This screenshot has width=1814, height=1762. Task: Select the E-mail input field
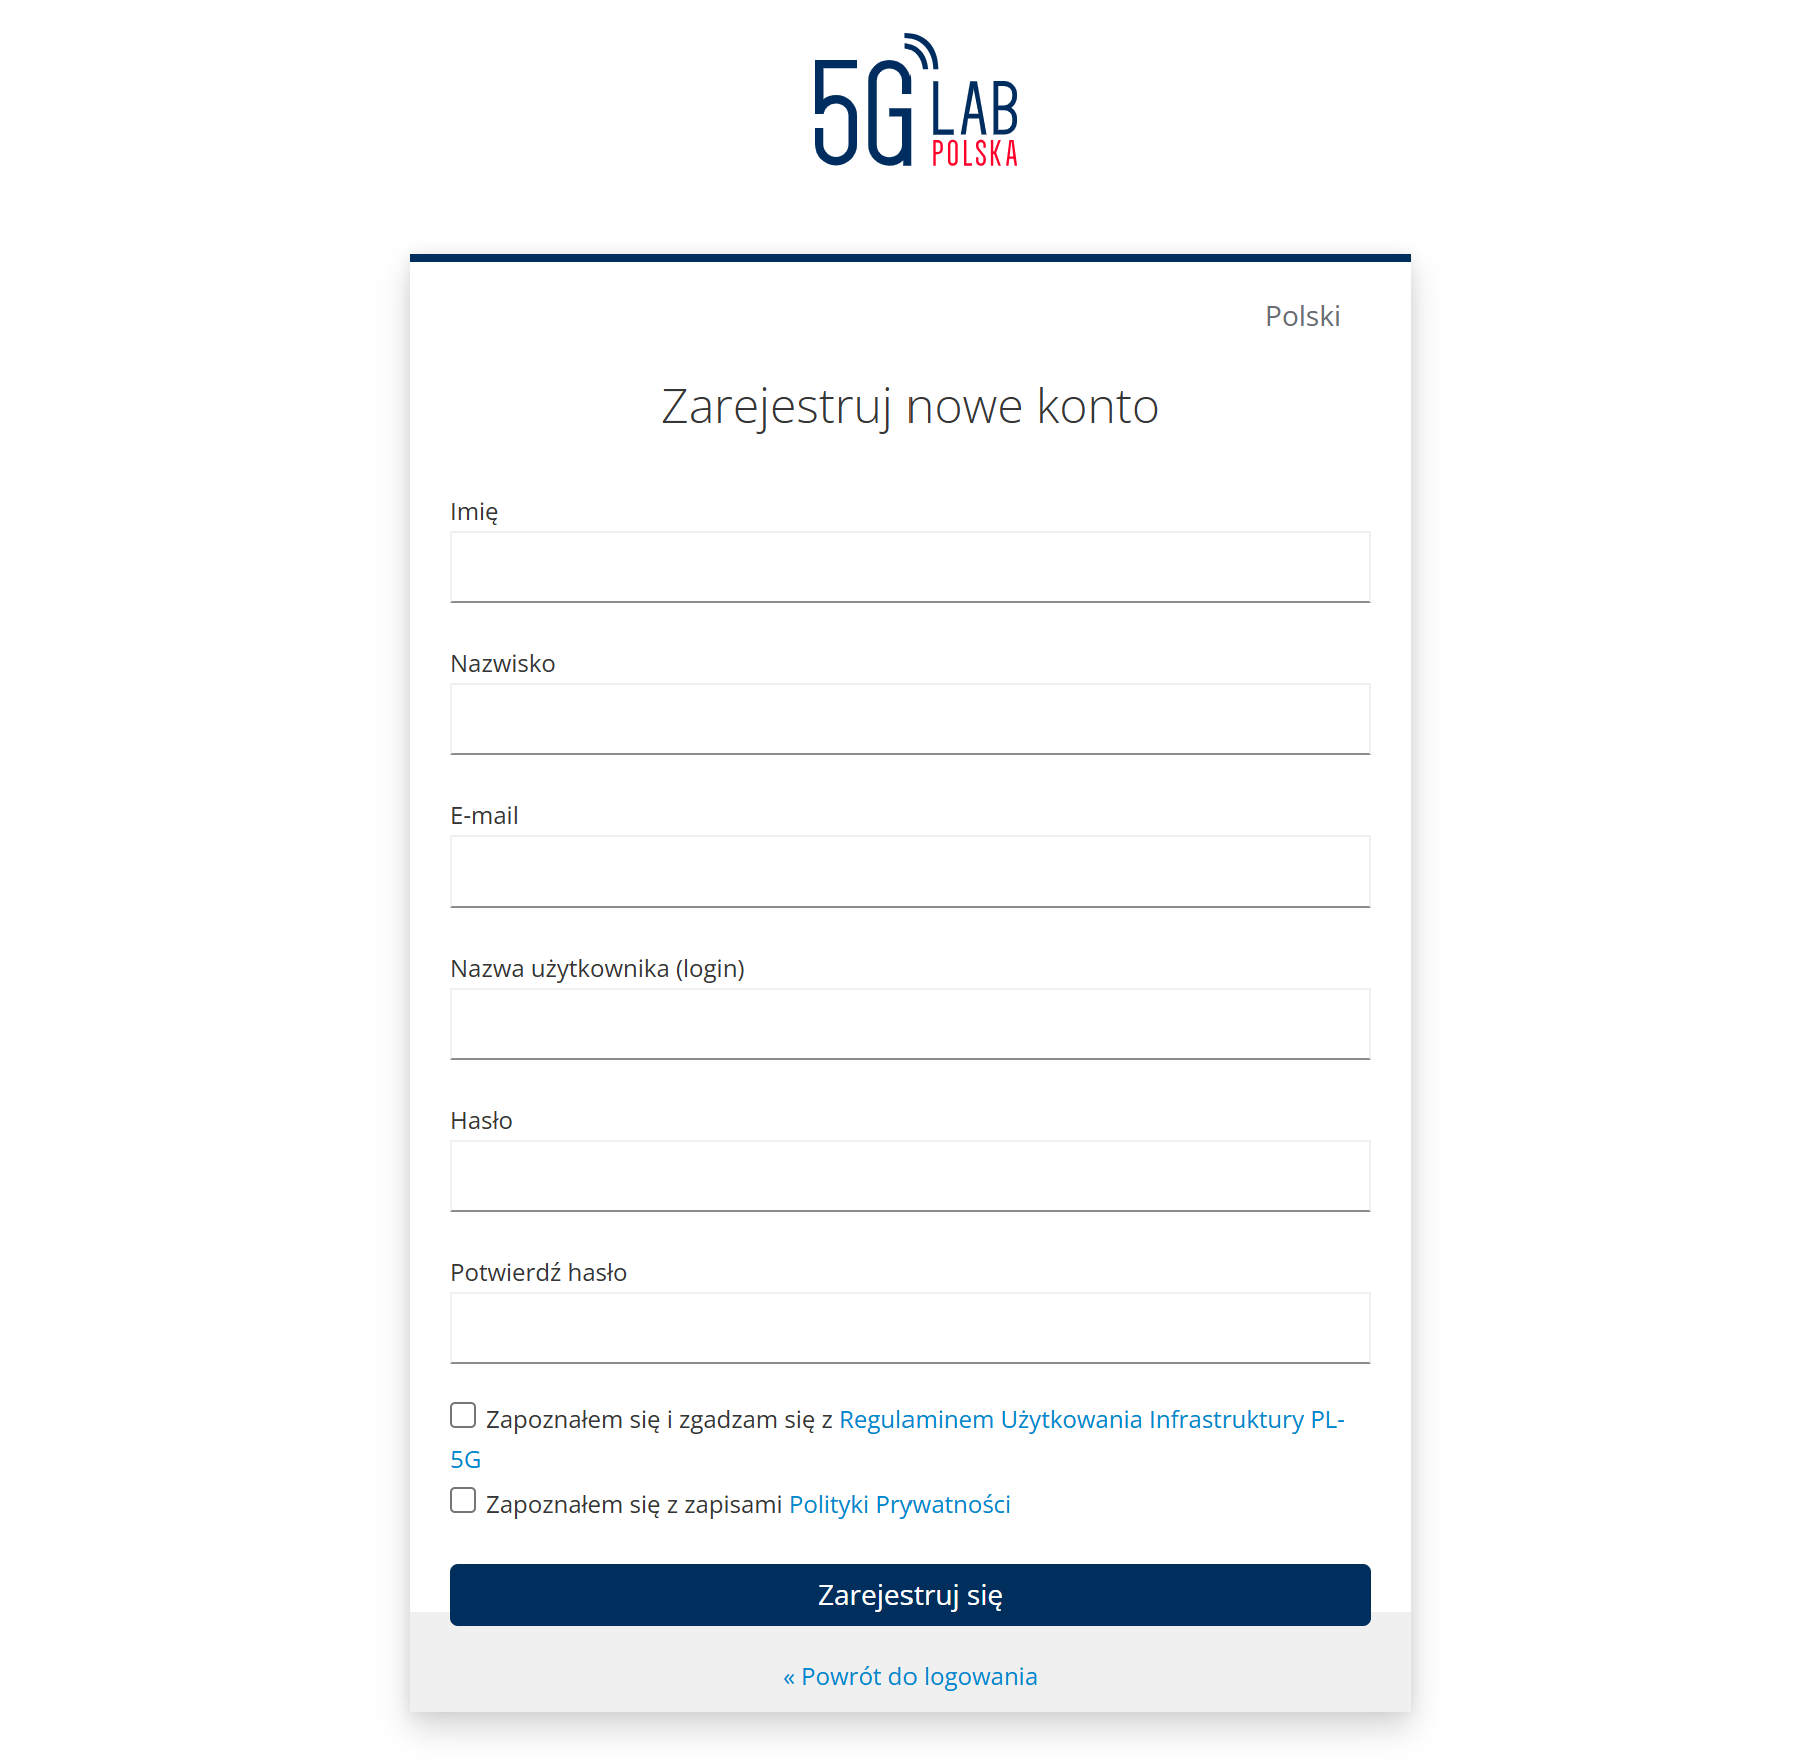pos(909,871)
